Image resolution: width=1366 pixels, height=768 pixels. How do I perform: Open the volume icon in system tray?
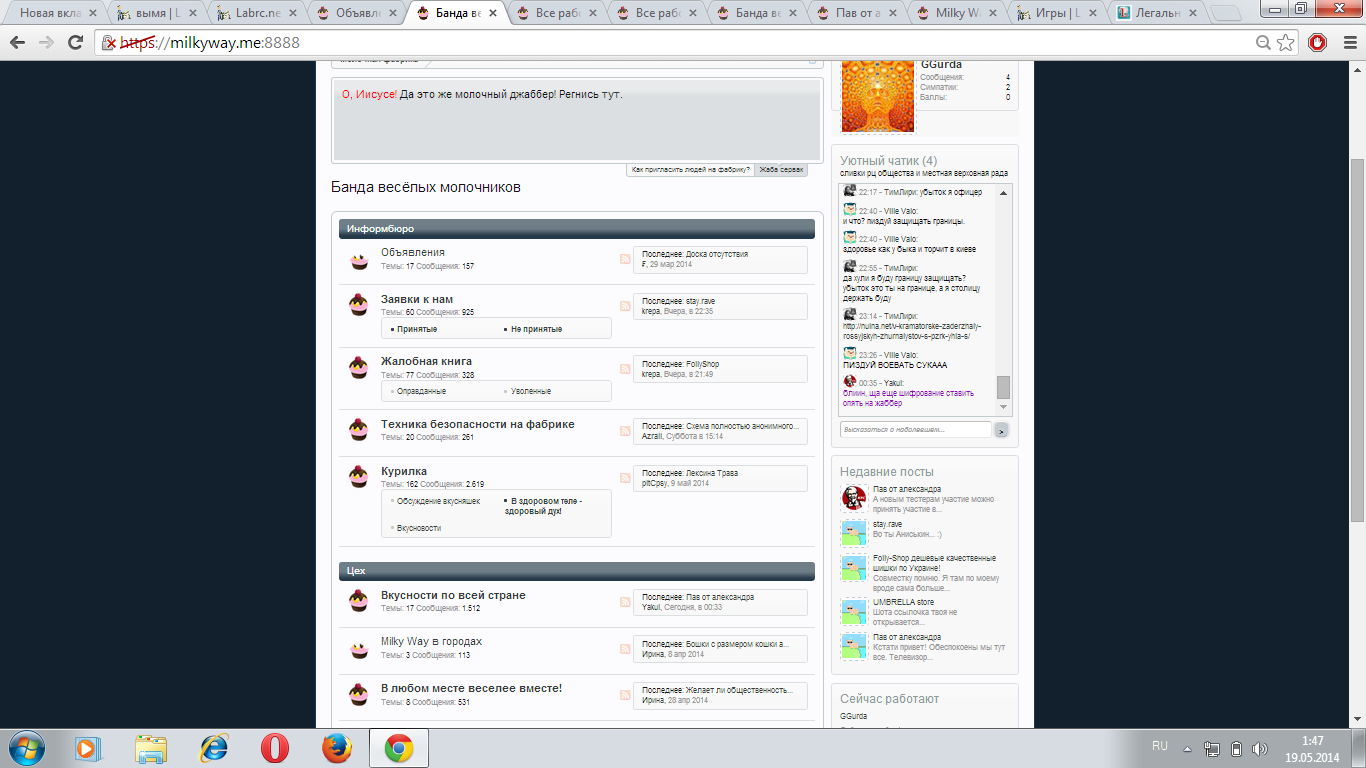tap(1259, 748)
